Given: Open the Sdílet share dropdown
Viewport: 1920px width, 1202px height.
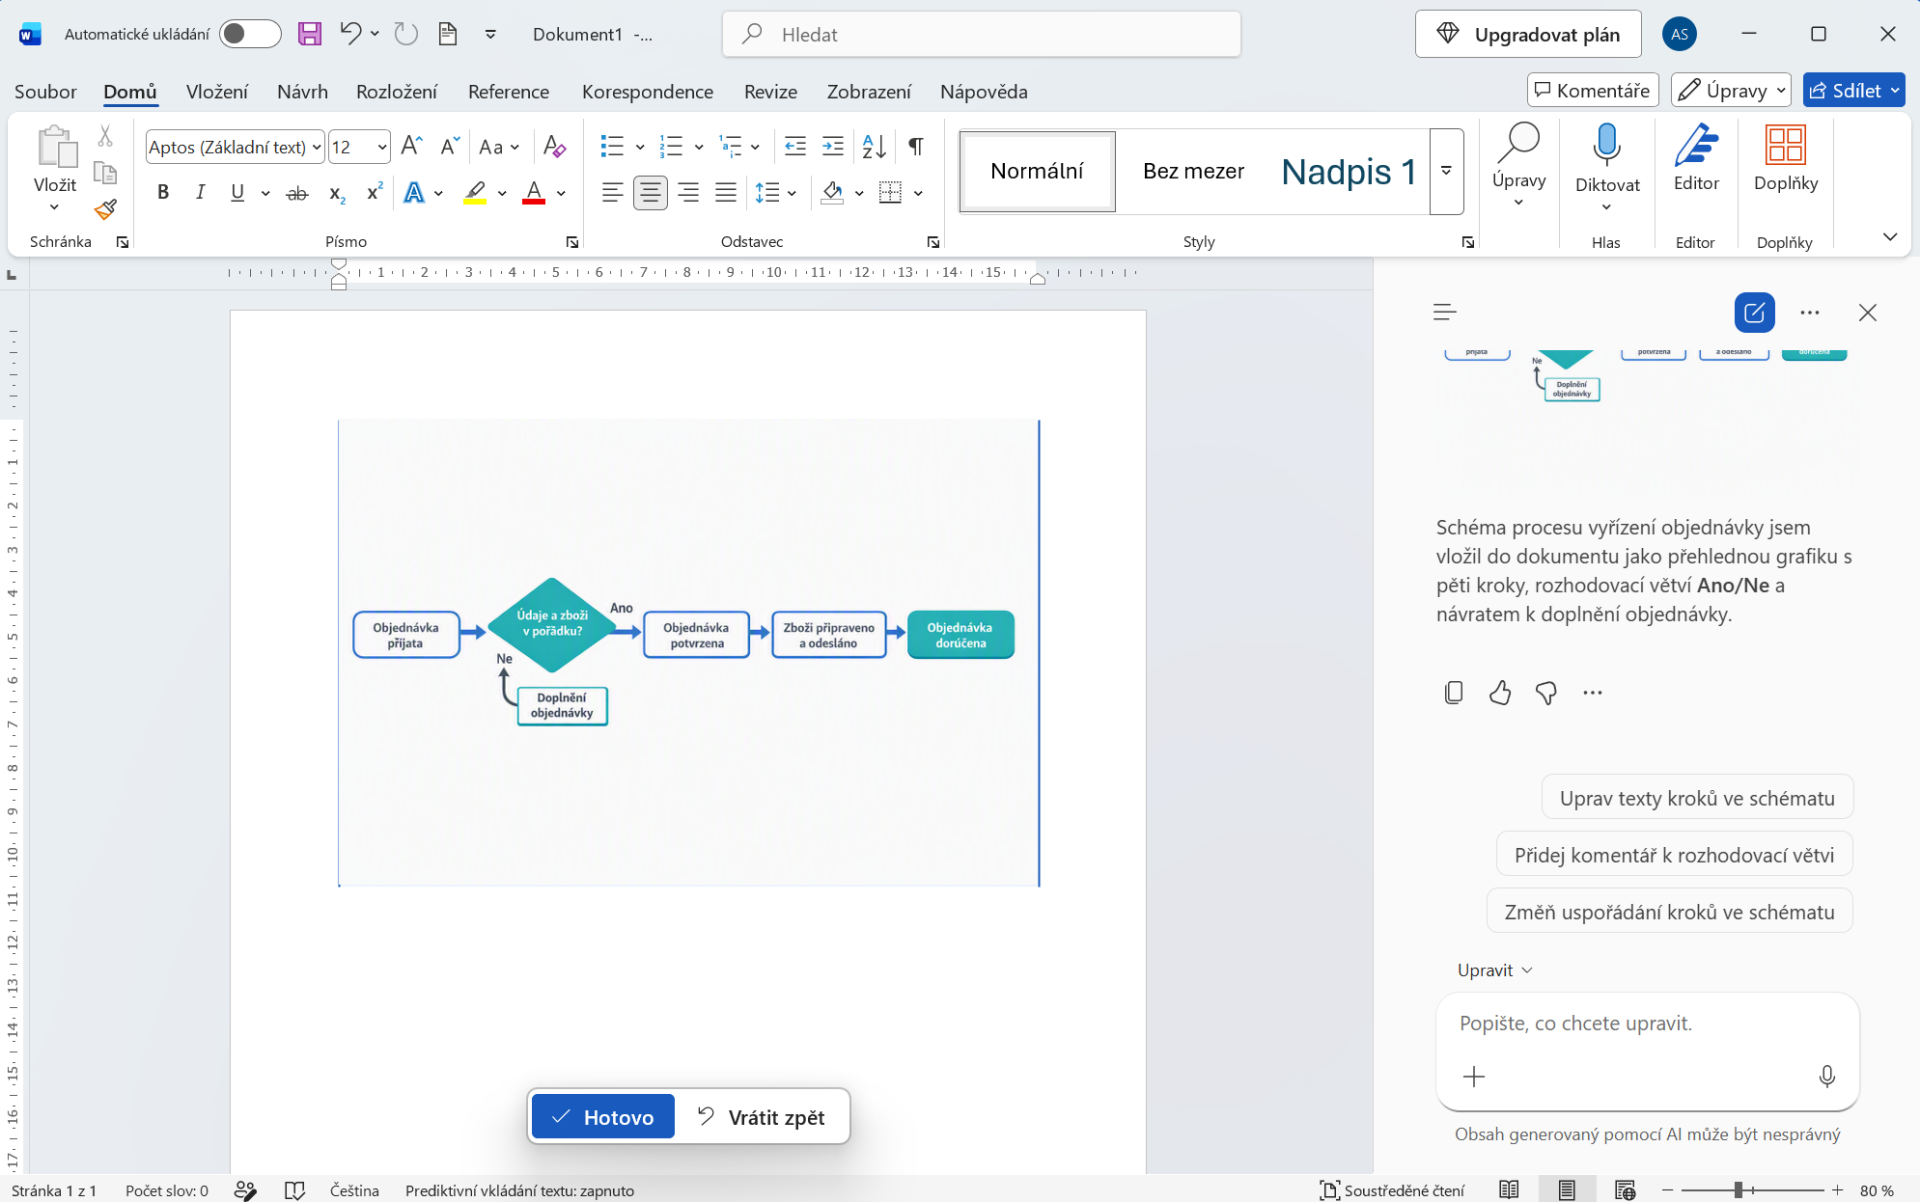Looking at the screenshot, I should [x=1894, y=90].
